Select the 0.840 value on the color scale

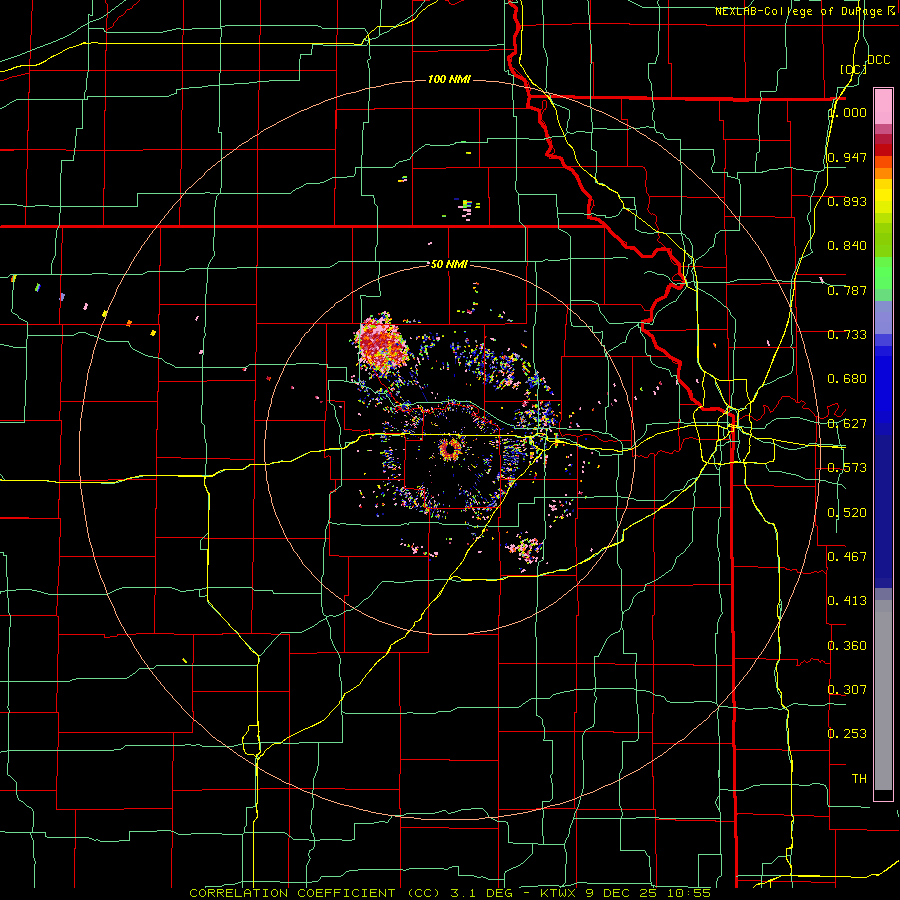click(x=847, y=246)
